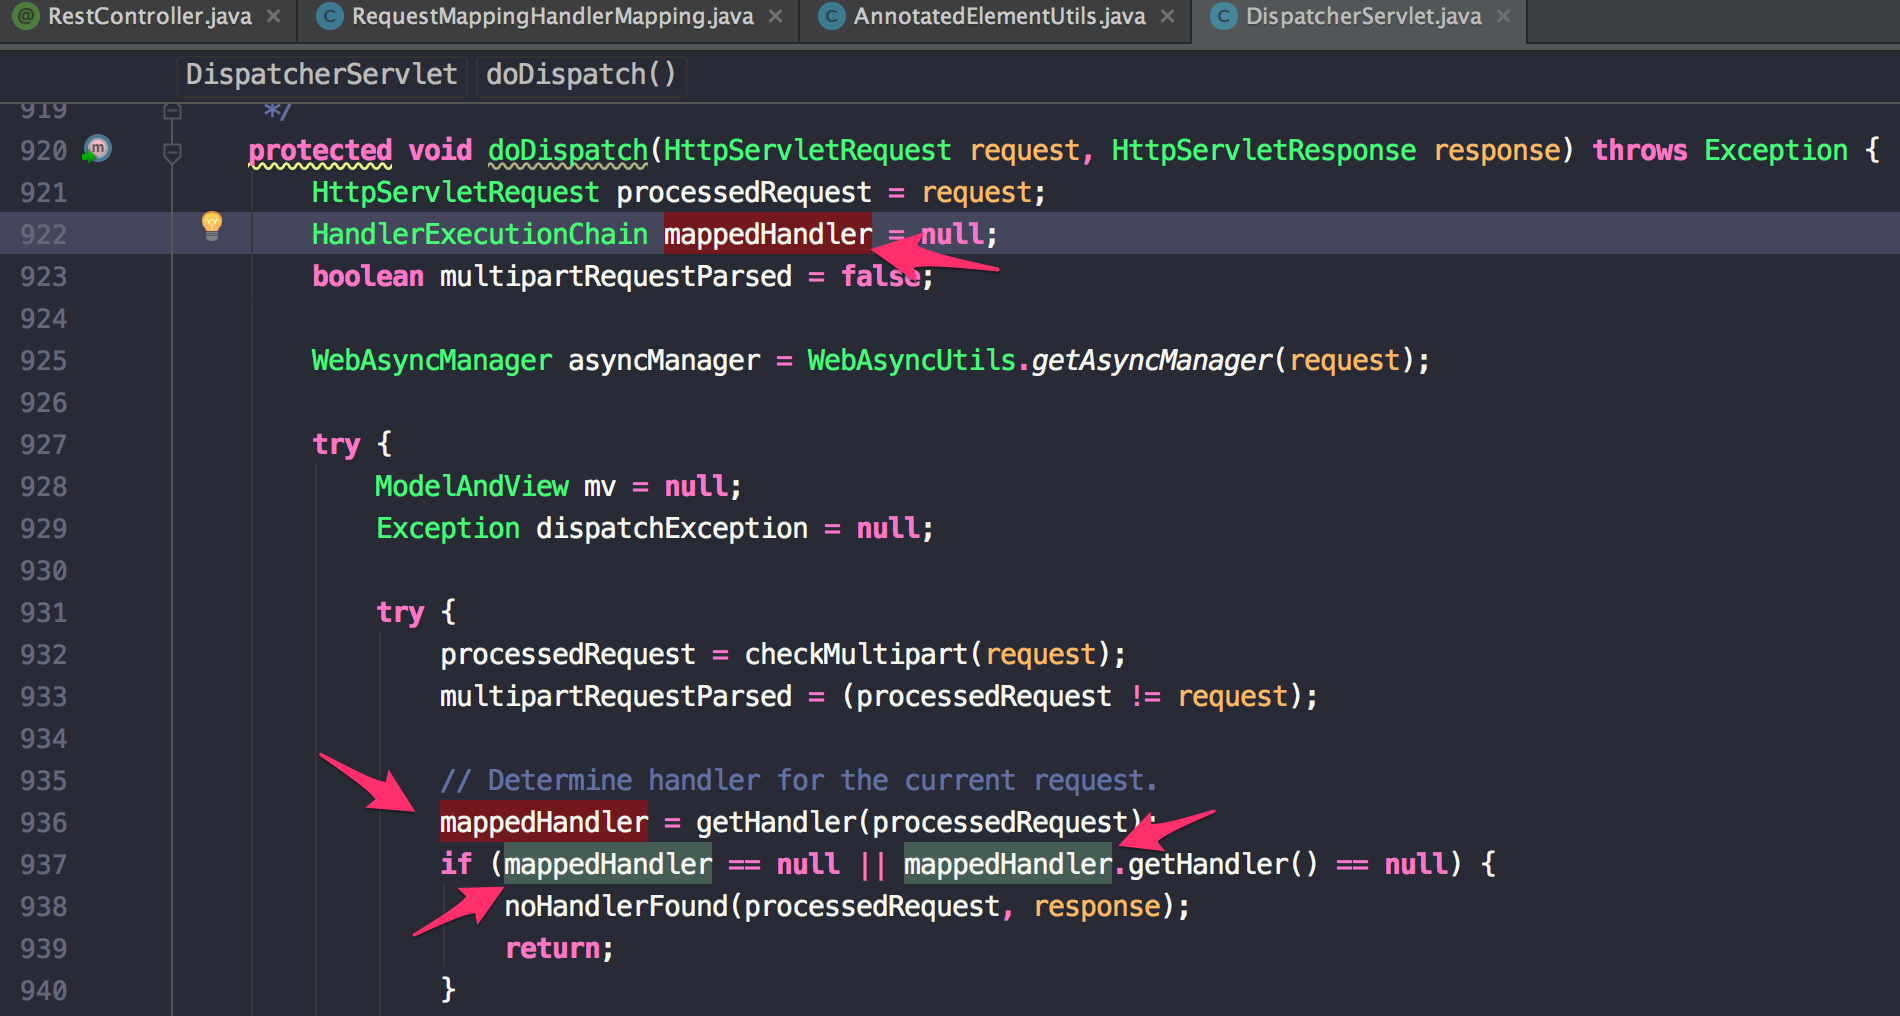Image resolution: width=1900 pixels, height=1016 pixels.
Task: Click the doDispatch method name
Action: [x=568, y=150]
